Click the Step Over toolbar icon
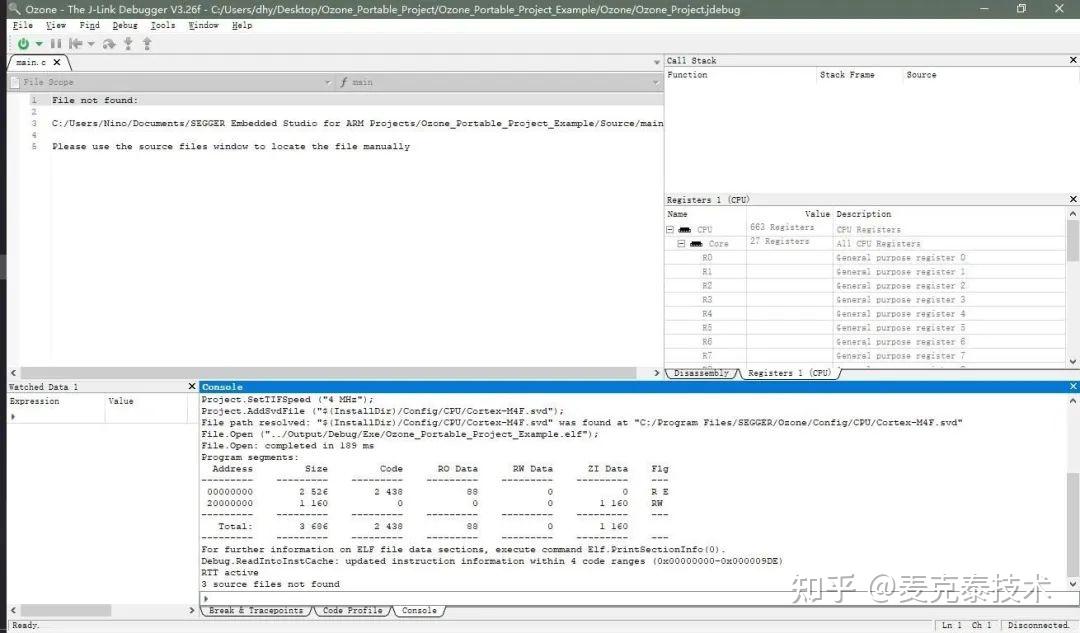This screenshot has height=633, width=1080. (109, 43)
